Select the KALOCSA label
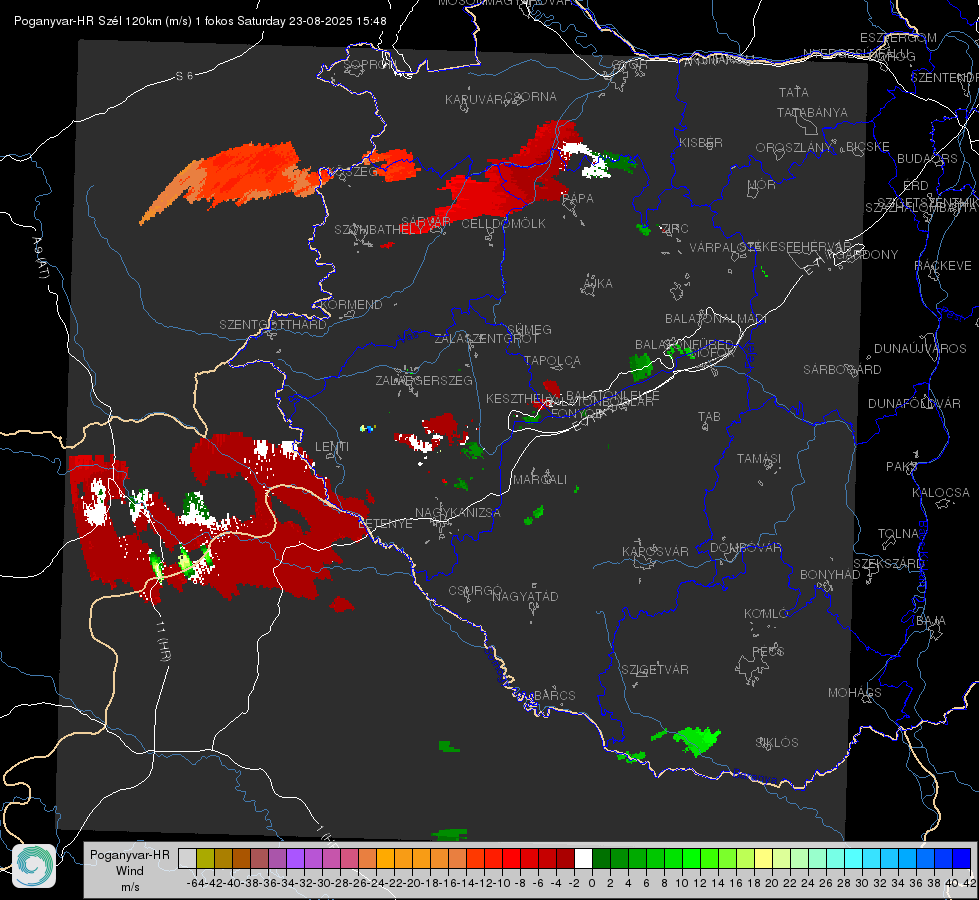The height and width of the screenshot is (900, 979). (x=940, y=492)
